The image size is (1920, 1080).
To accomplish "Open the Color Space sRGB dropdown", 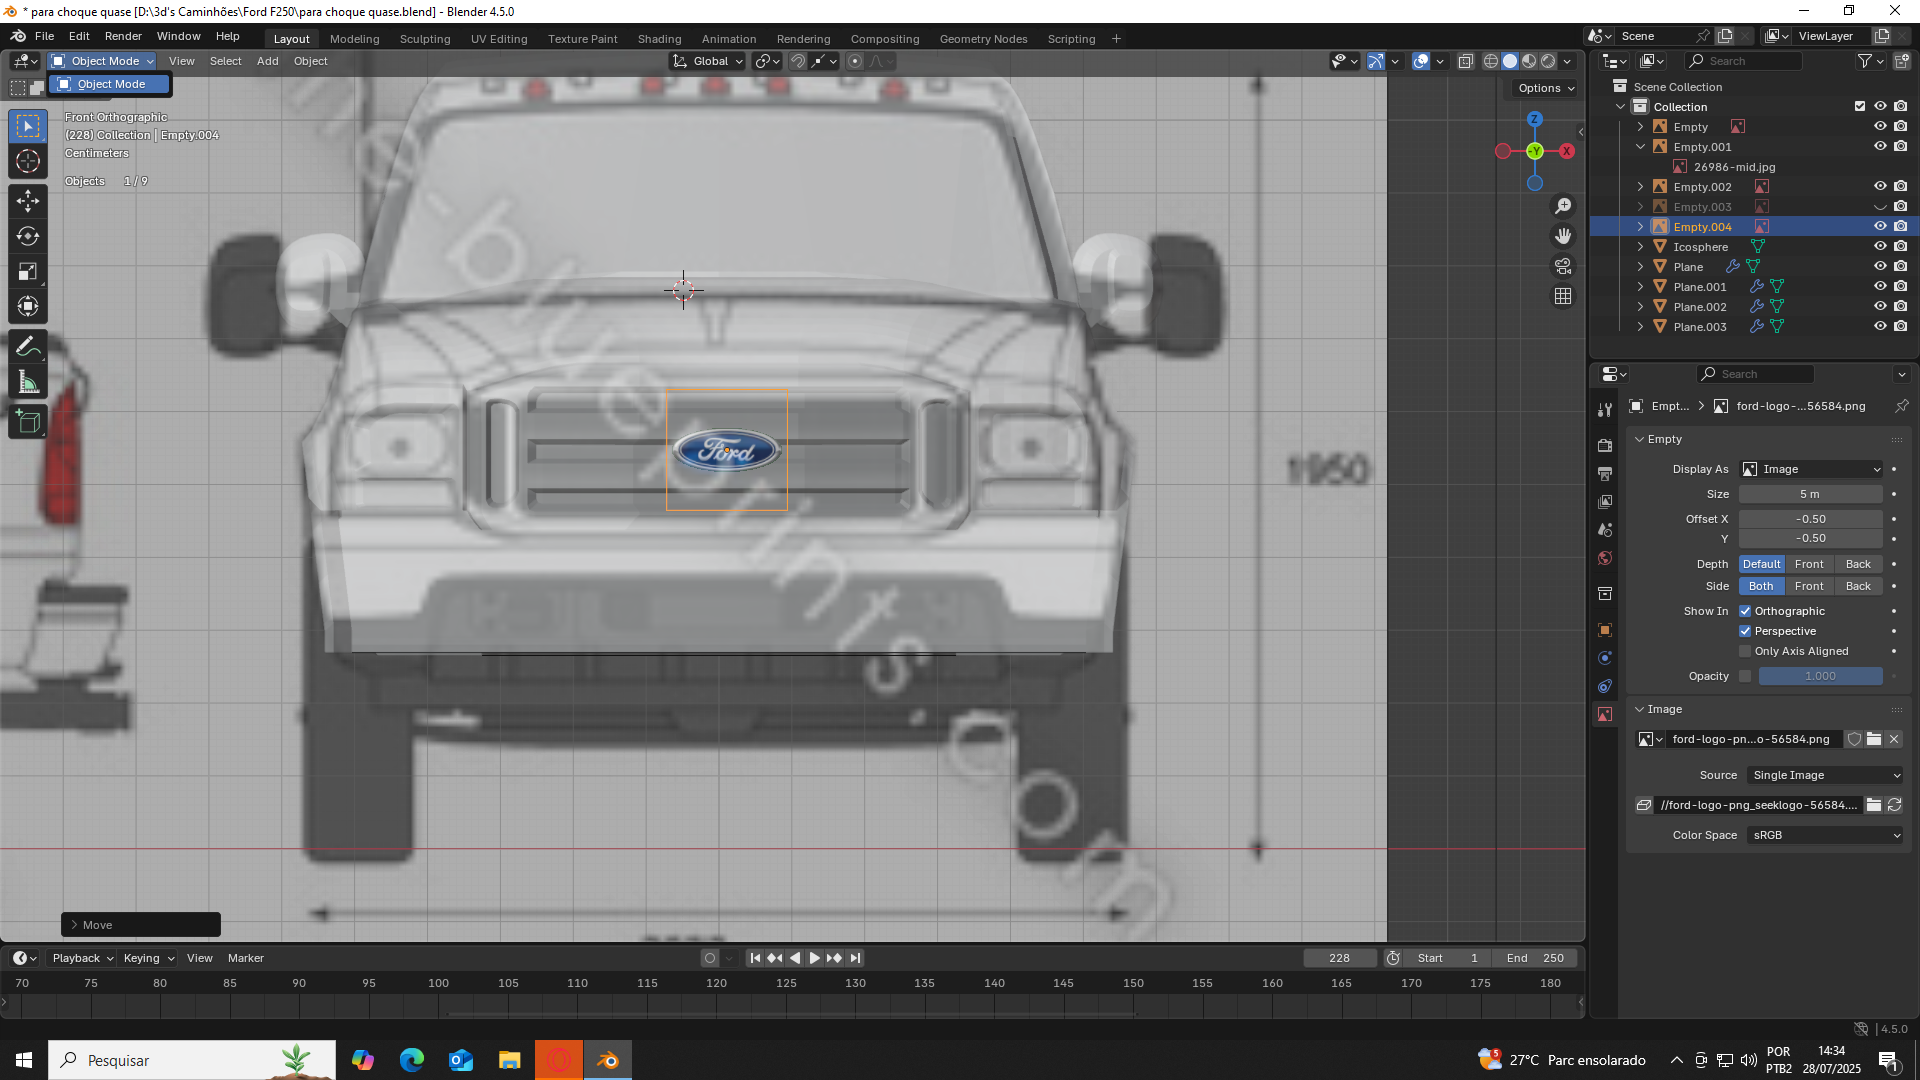I will tap(1825, 835).
